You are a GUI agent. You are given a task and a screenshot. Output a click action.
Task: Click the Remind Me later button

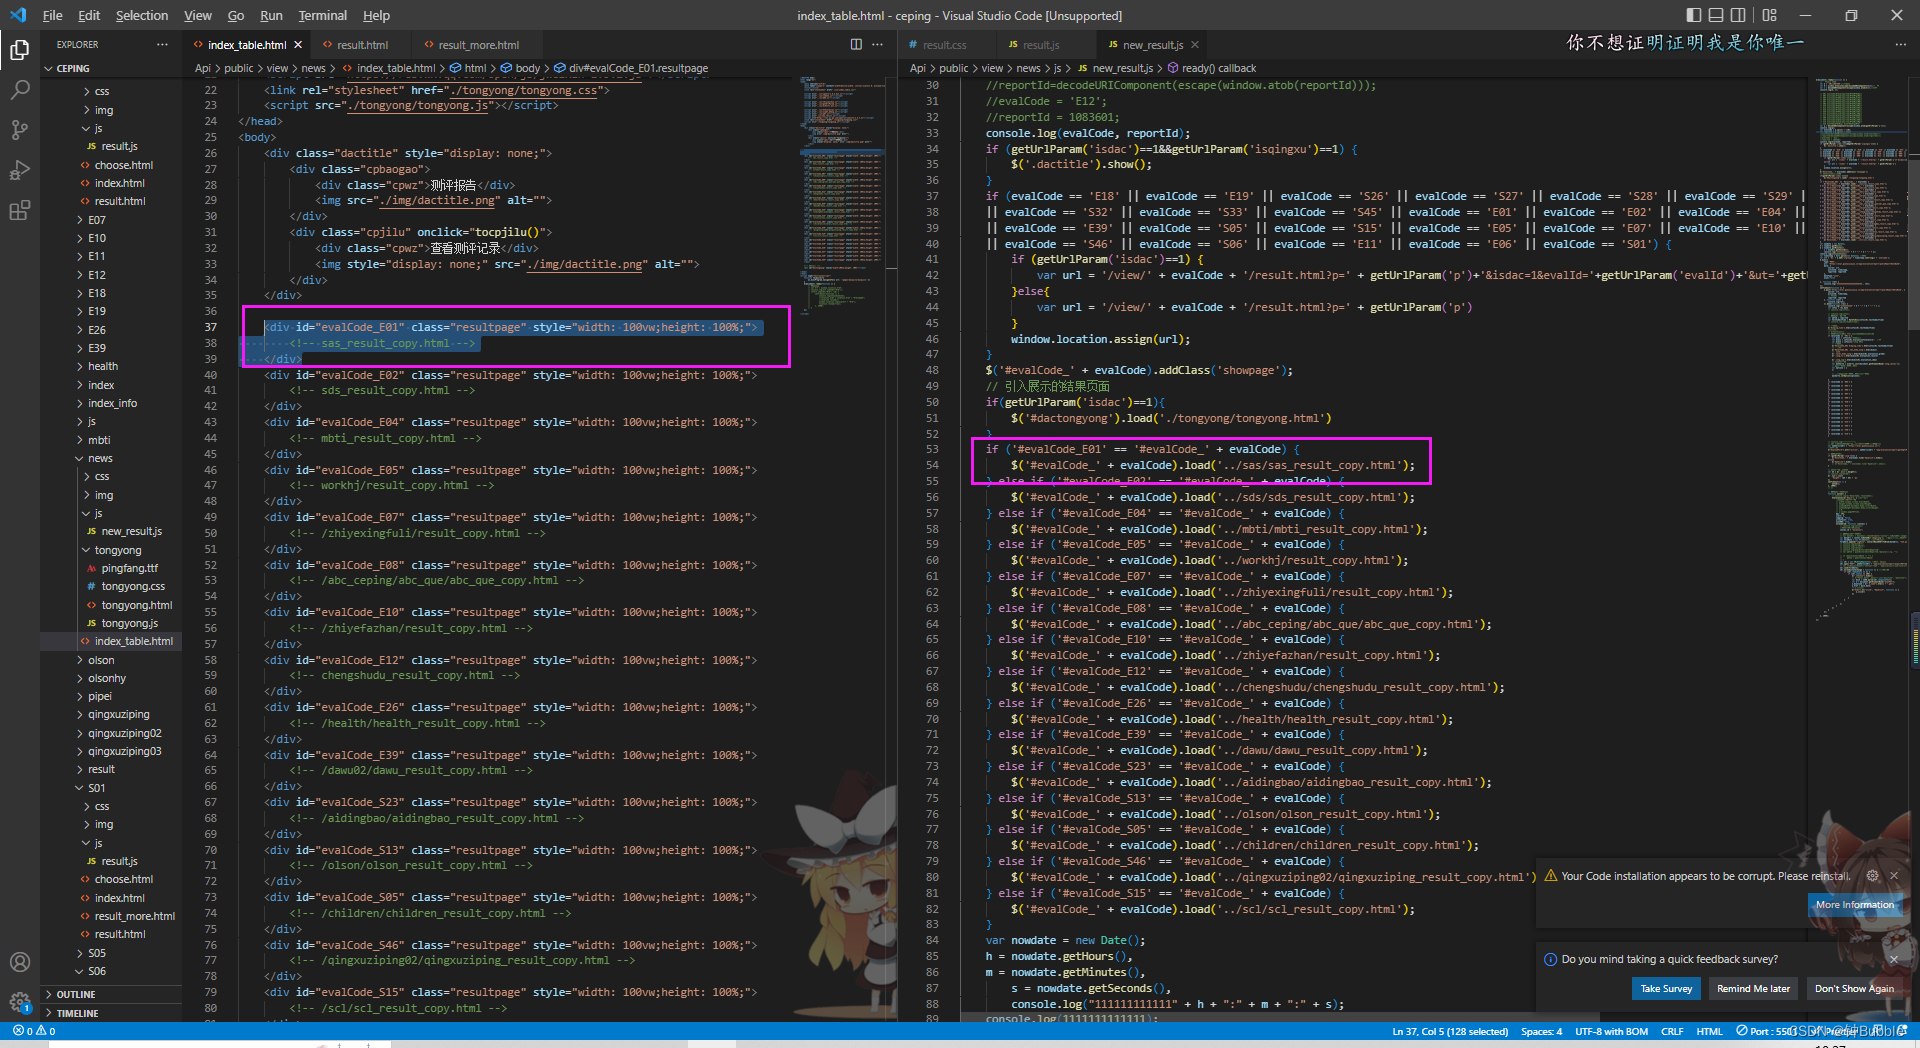coord(1753,988)
